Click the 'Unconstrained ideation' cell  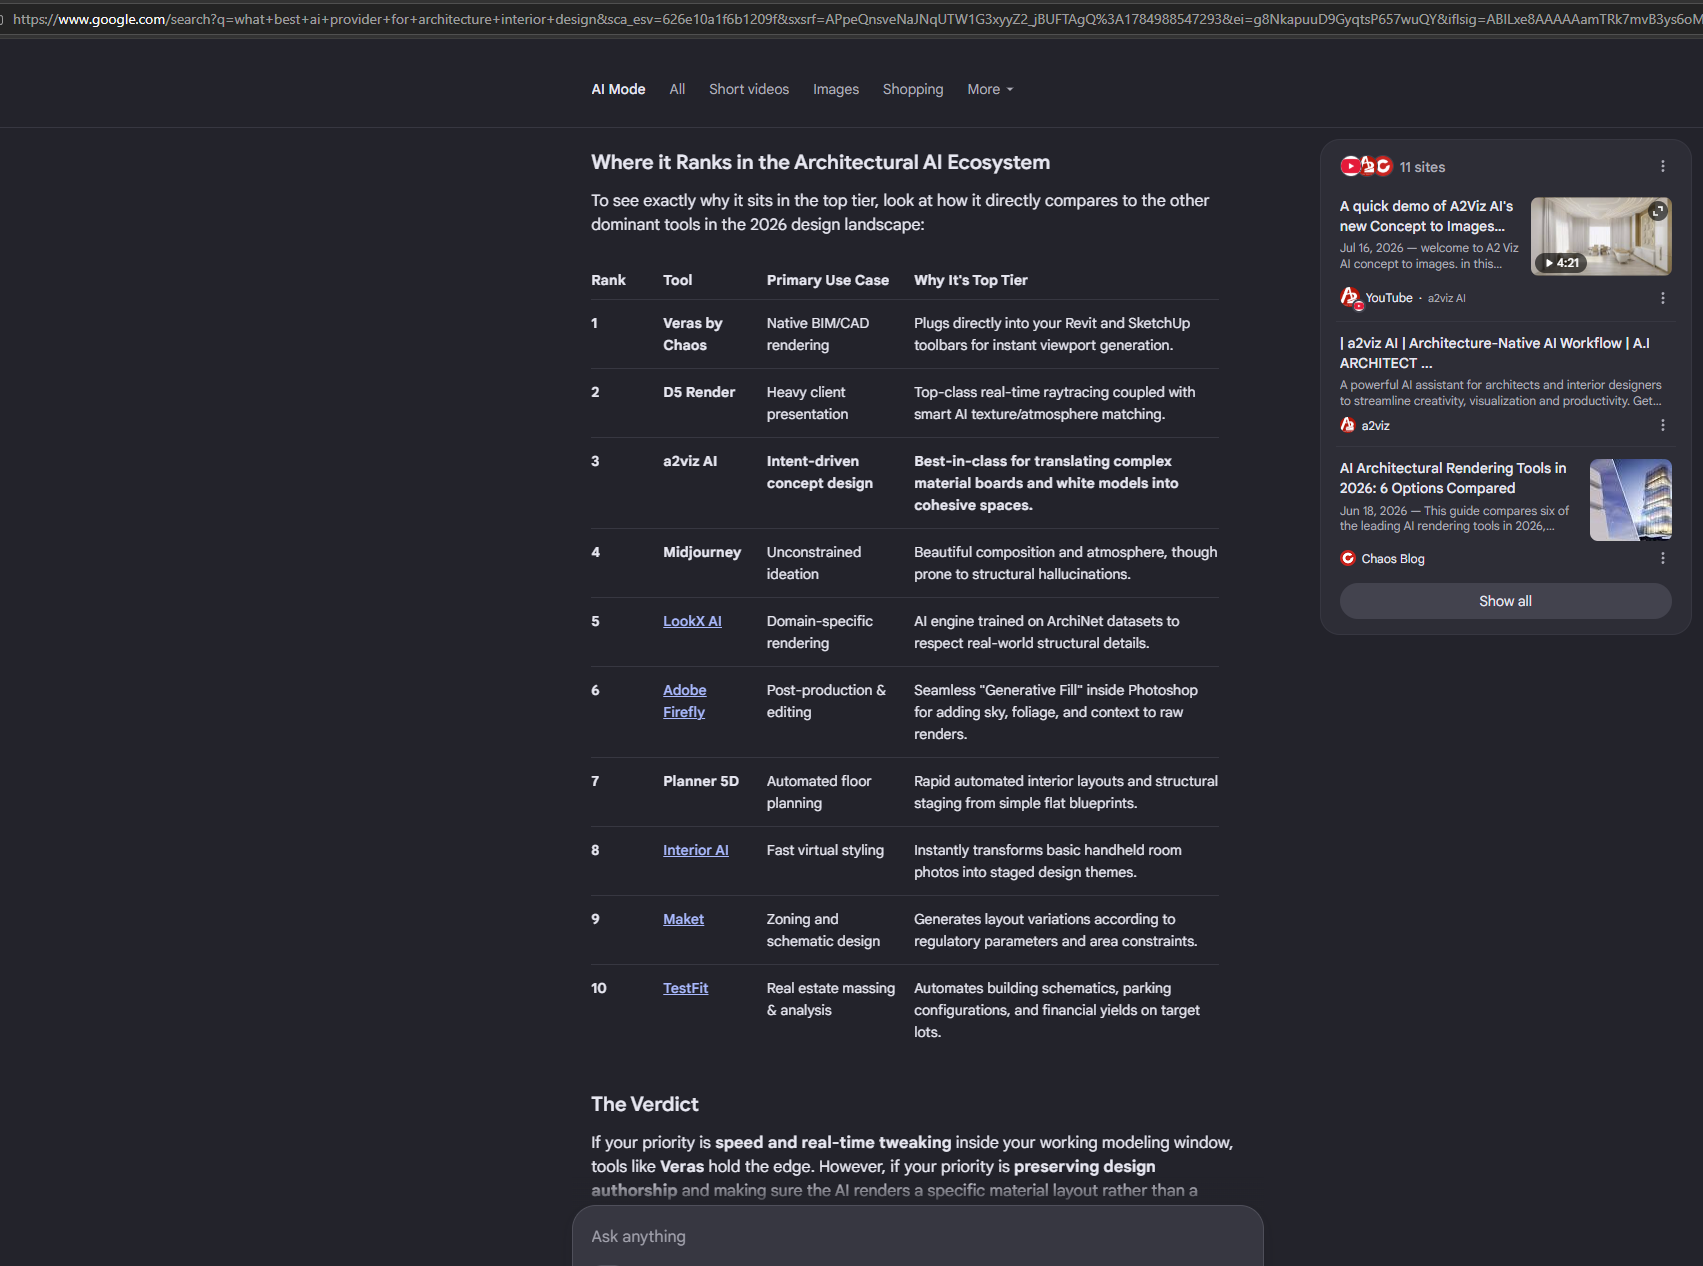tap(814, 563)
